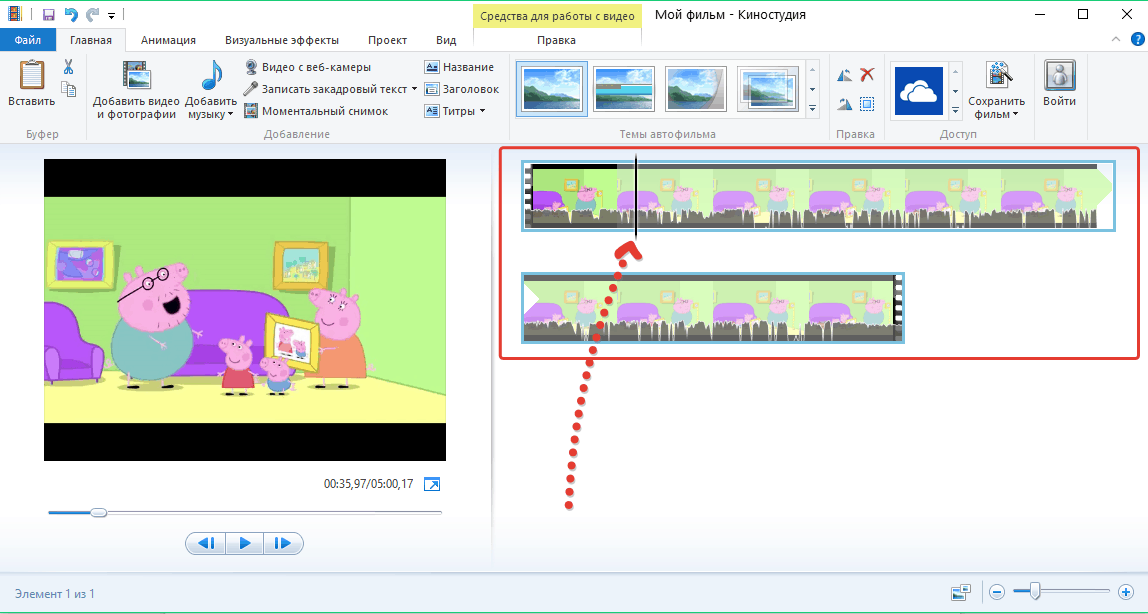Open the Сохранить фильм dropdown arrow
Screen dimensions: 1148x614
click(x=1016, y=114)
